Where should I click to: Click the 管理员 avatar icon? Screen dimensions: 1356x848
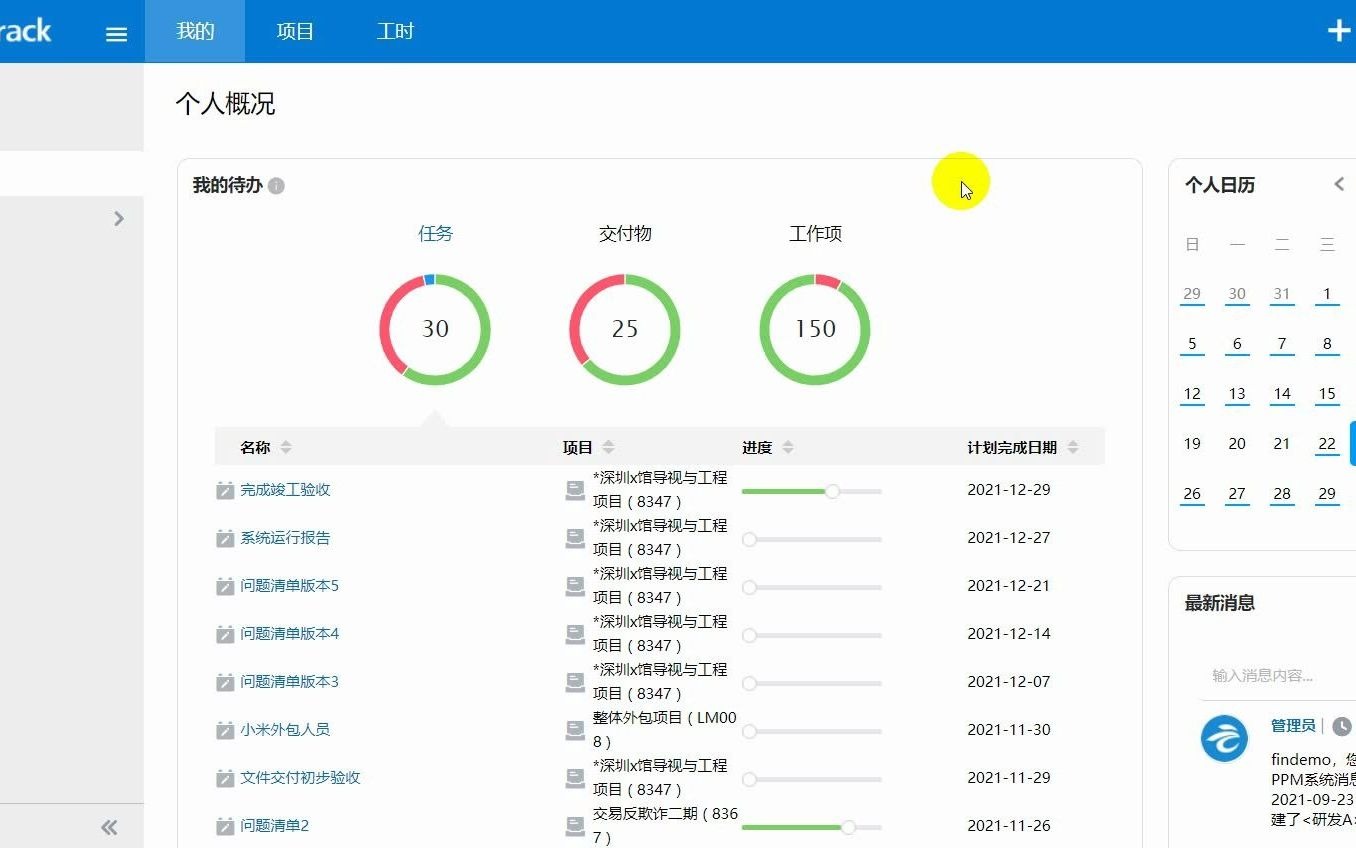pyautogui.click(x=1224, y=739)
